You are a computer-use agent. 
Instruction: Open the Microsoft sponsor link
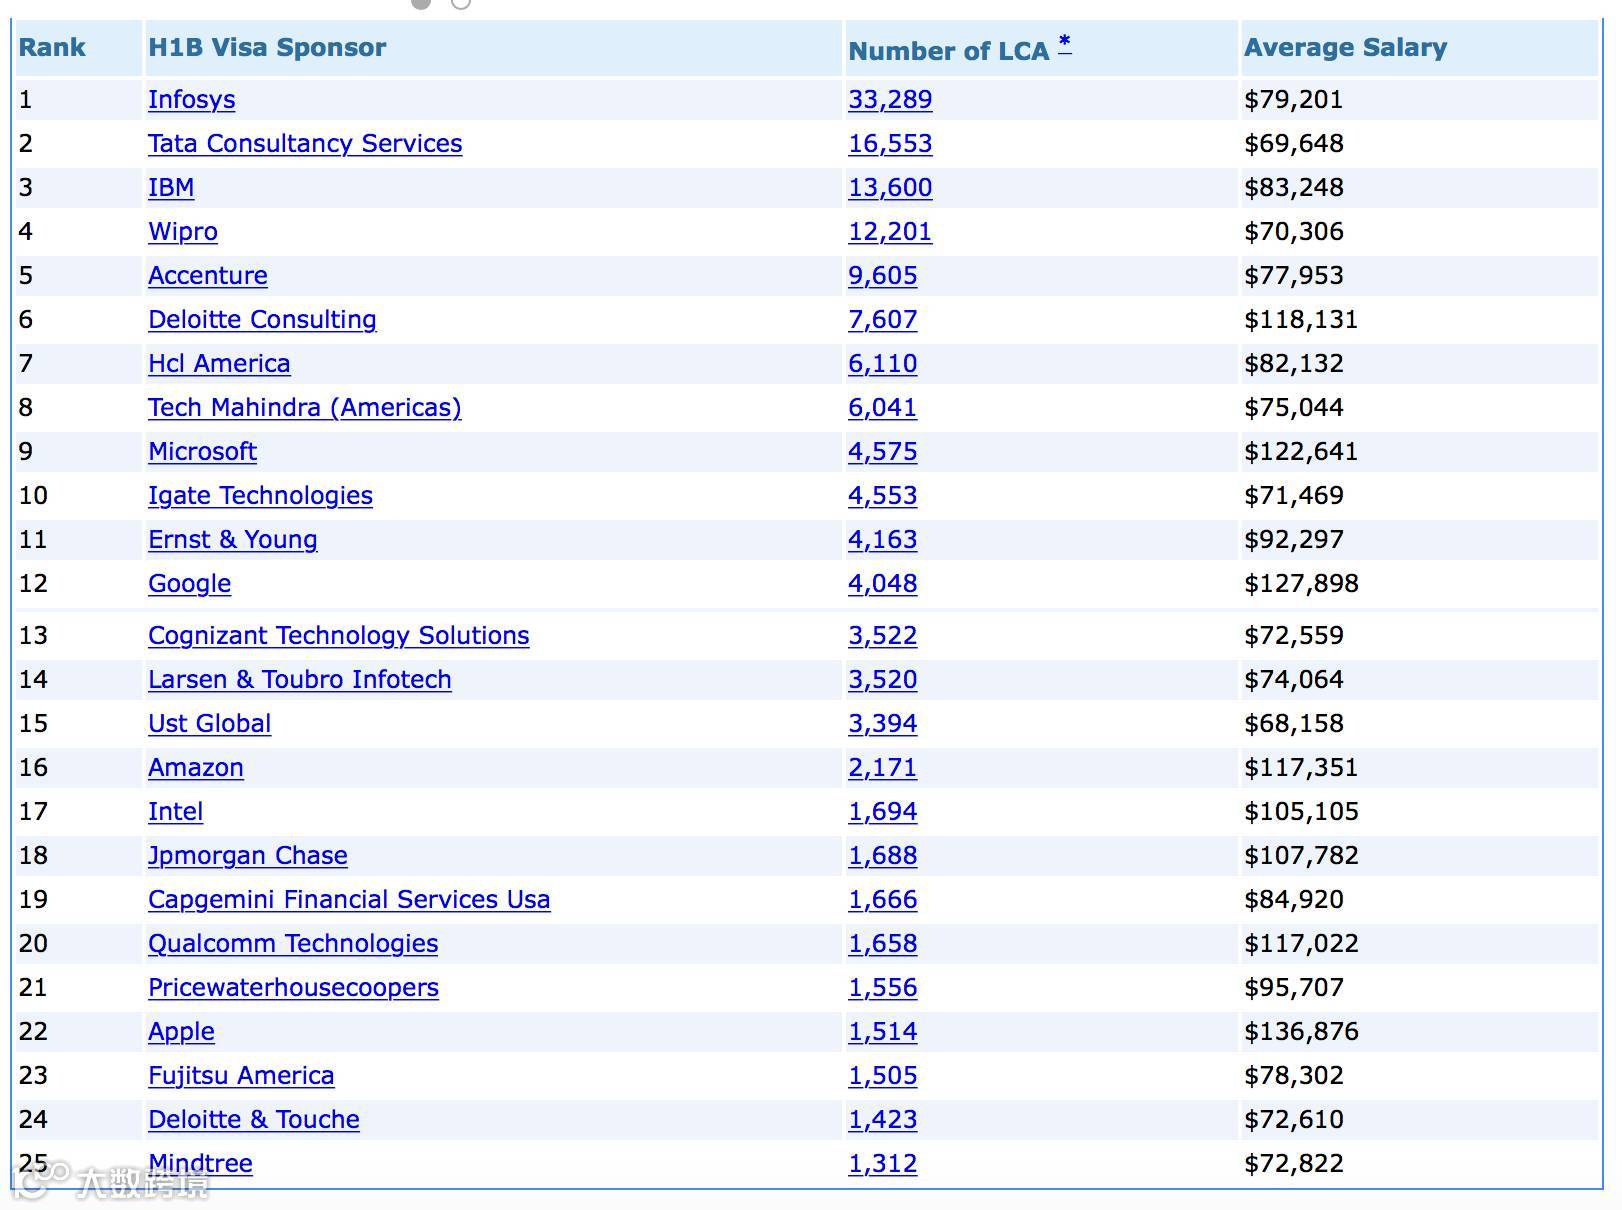(x=202, y=452)
